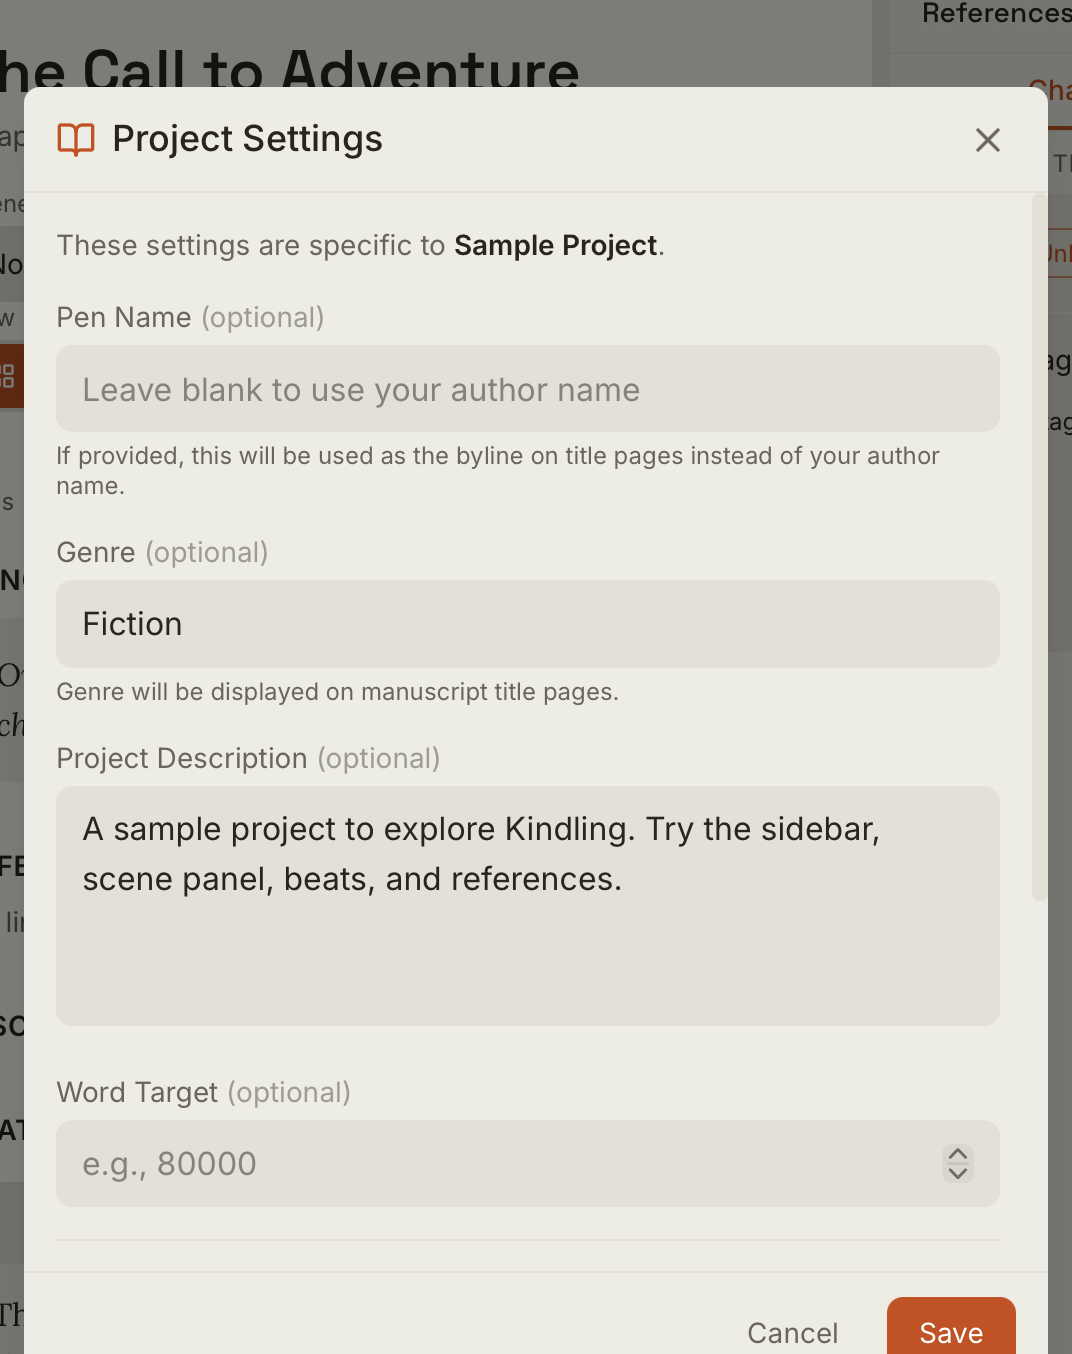The height and width of the screenshot is (1354, 1072).
Task: Click the Word Target increment arrow
Action: (956, 1155)
